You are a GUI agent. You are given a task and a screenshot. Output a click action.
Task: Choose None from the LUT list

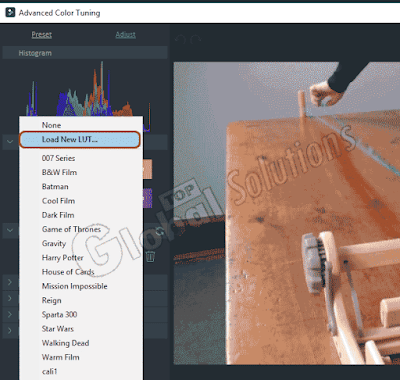coord(81,125)
